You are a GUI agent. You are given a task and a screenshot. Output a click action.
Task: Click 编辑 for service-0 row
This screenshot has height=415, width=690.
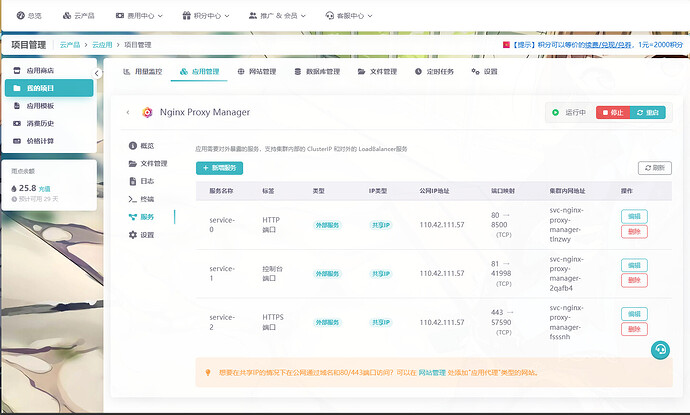[x=633, y=215]
